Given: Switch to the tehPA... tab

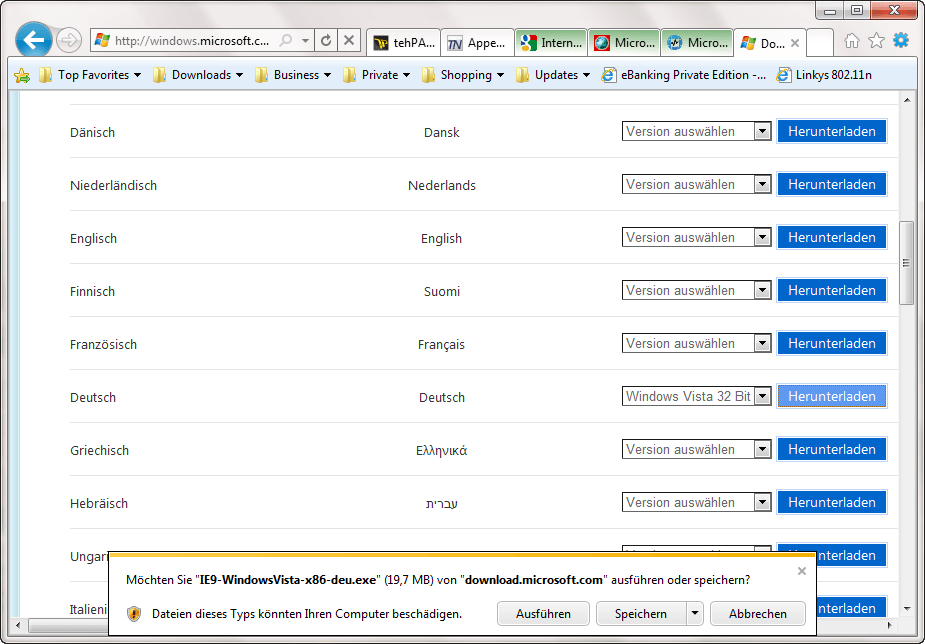Looking at the screenshot, I should [x=404, y=43].
